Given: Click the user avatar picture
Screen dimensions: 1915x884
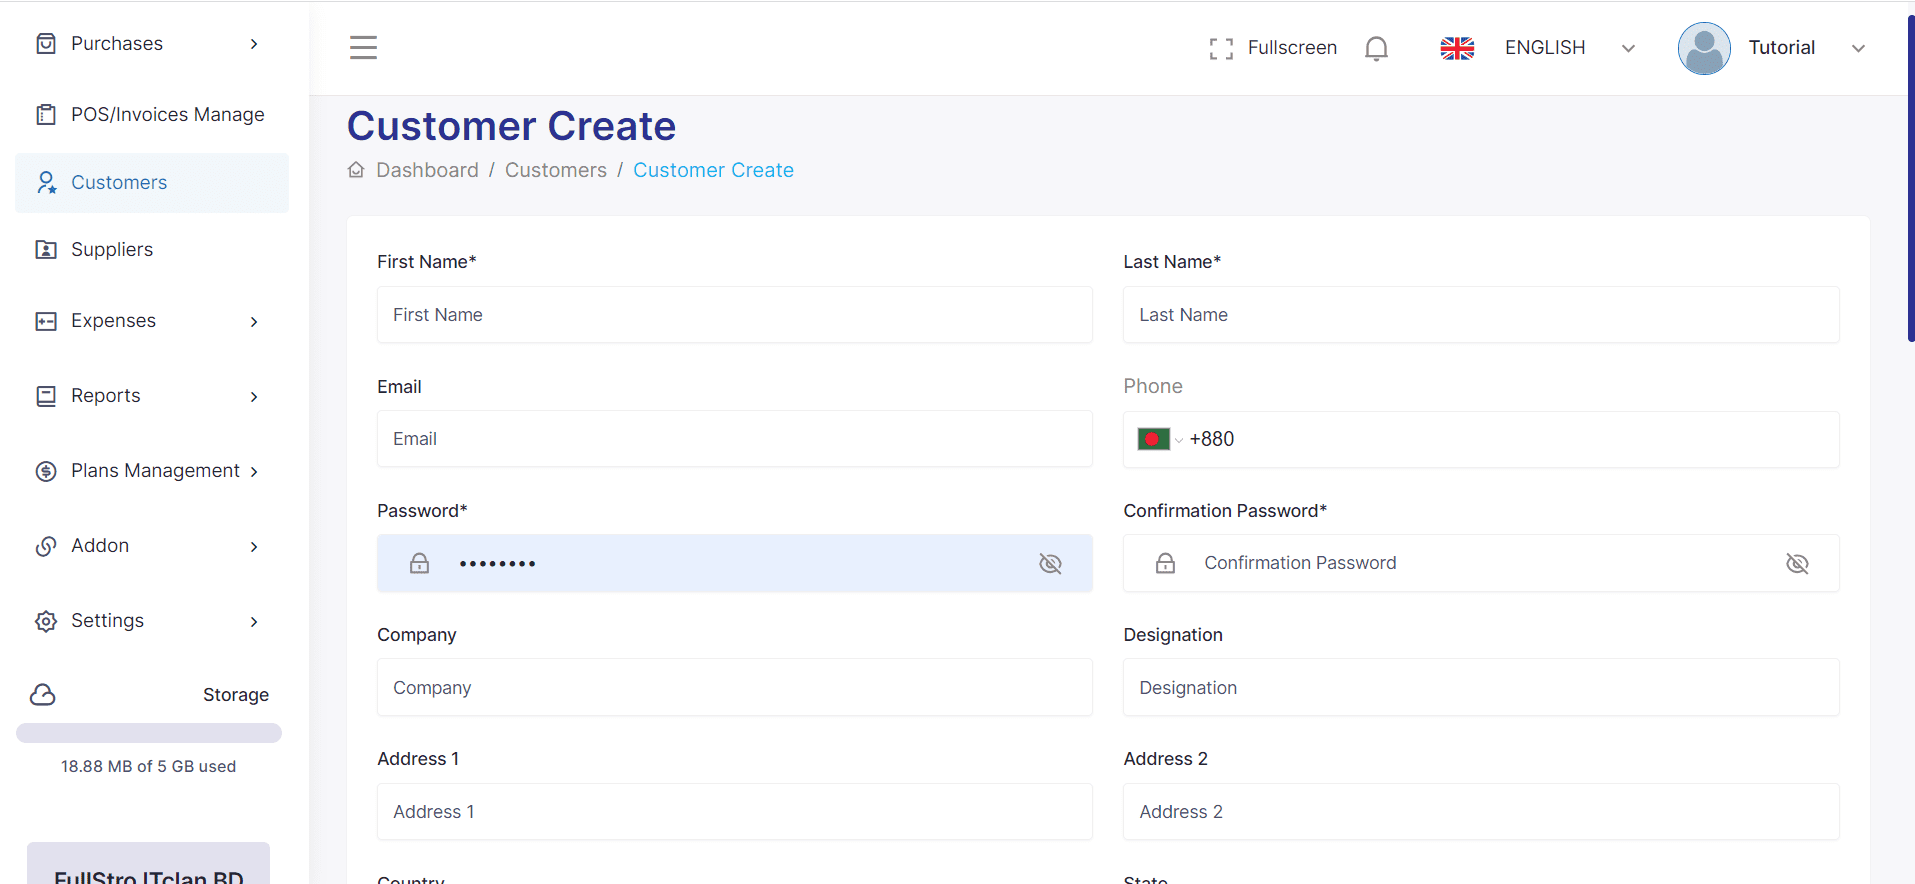Looking at the screenshot, I should tap(1703, 48).
